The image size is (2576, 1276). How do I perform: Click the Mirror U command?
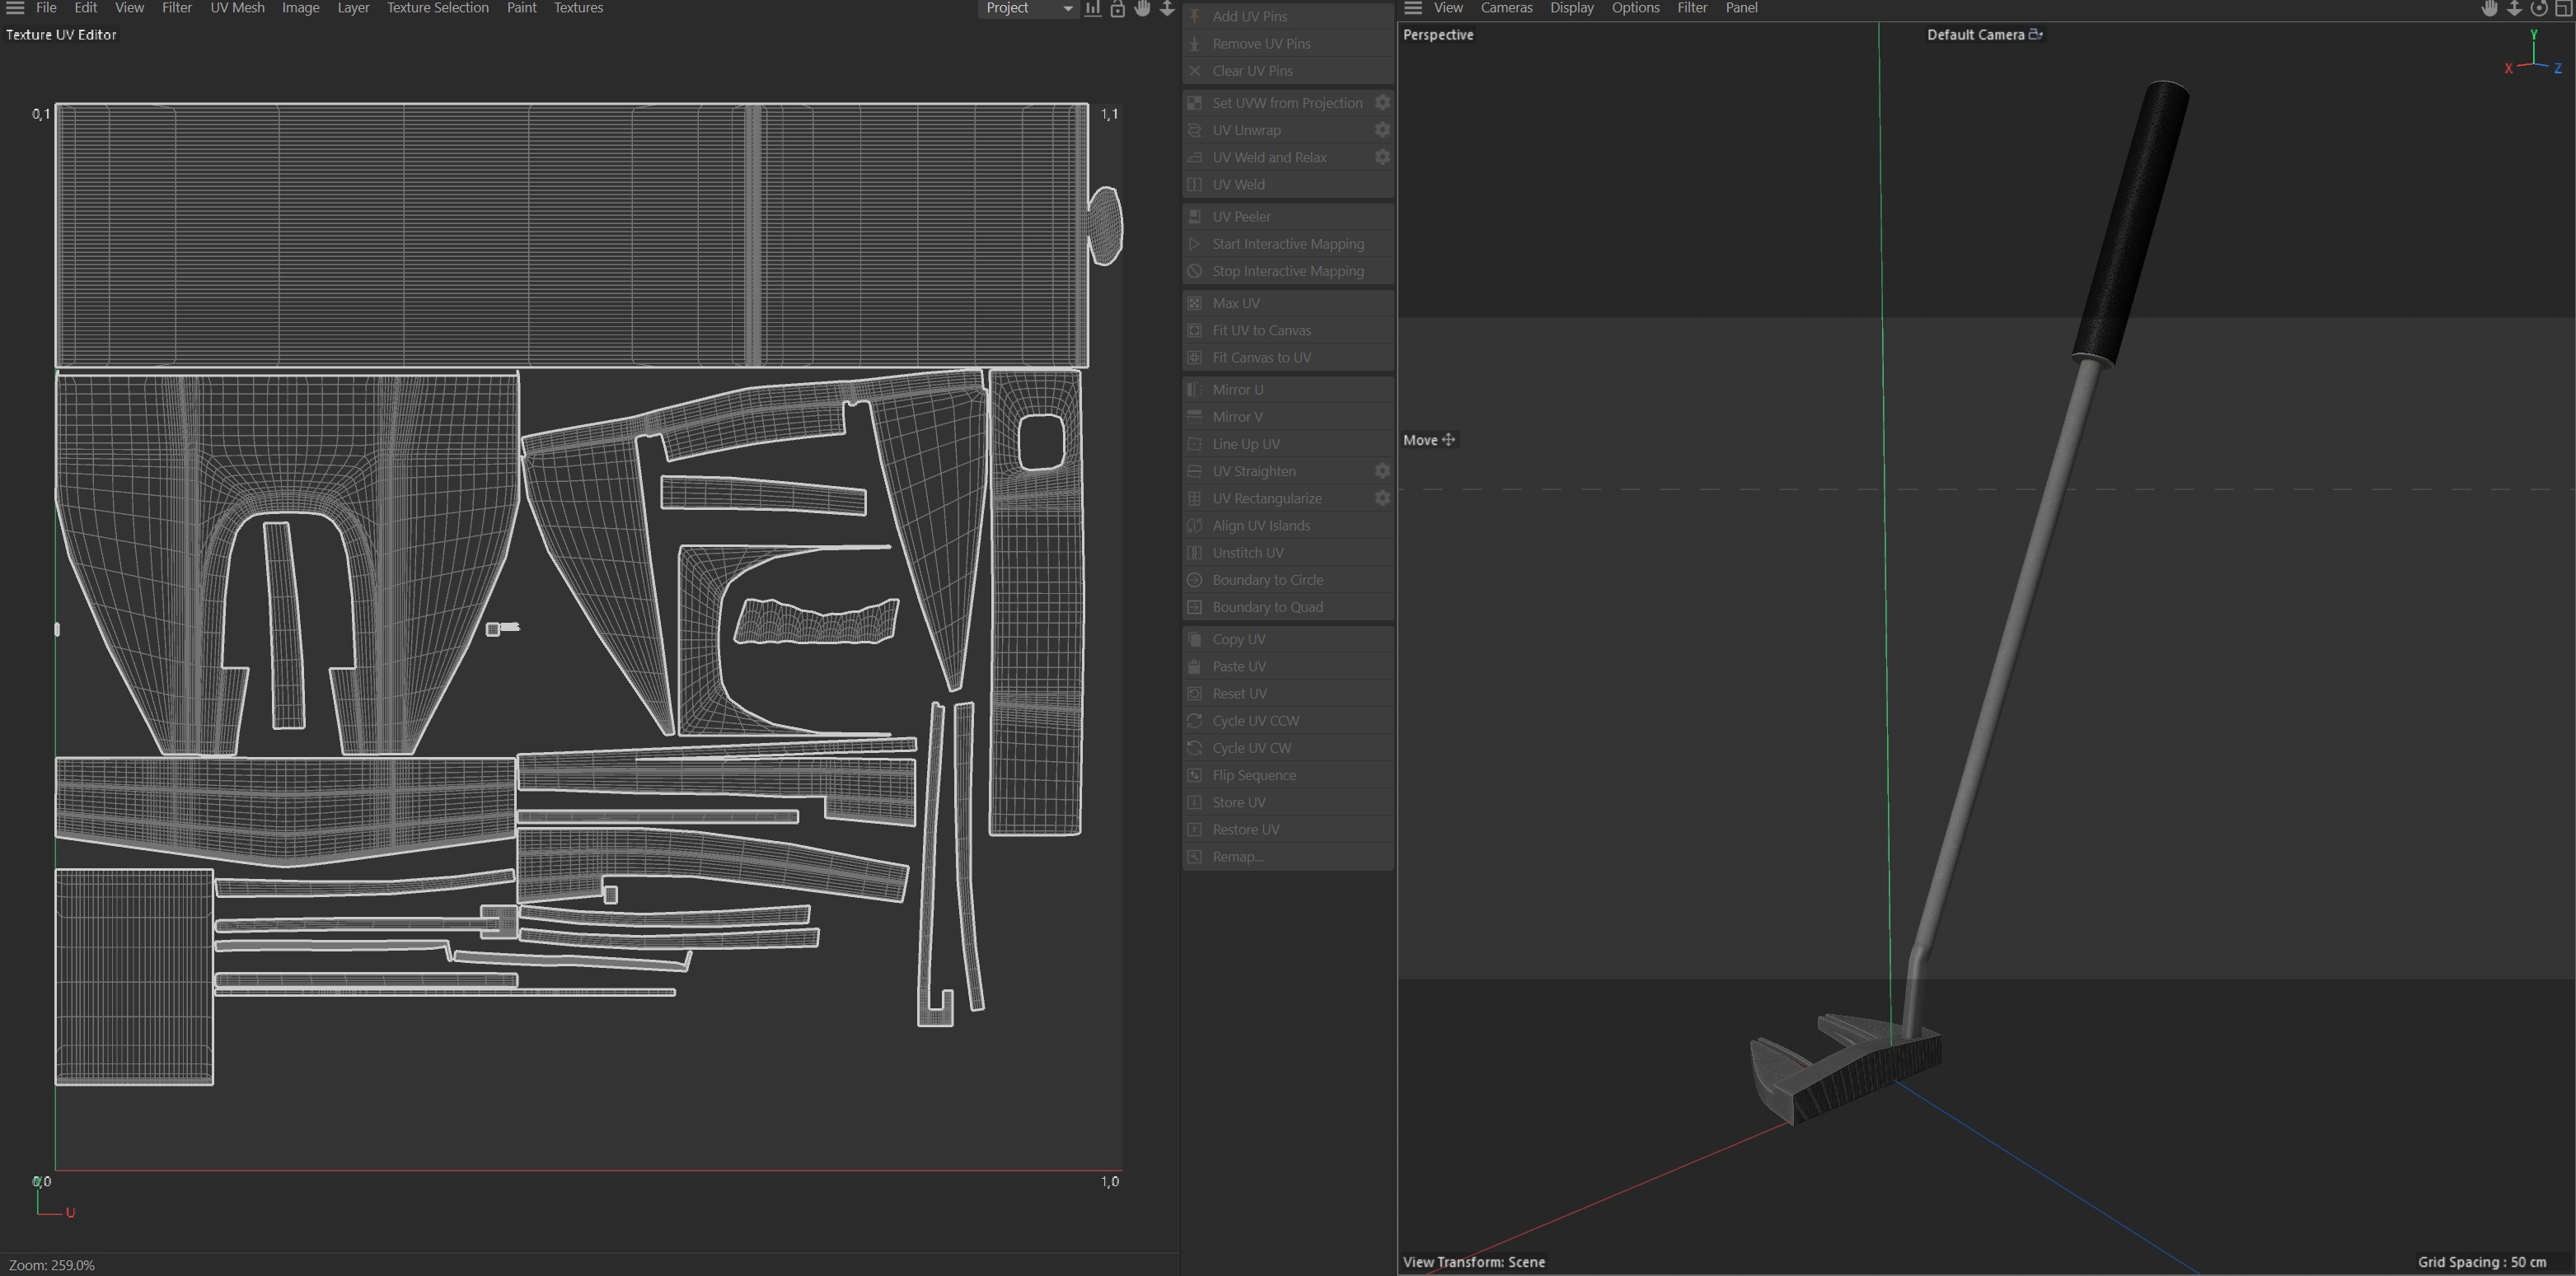tap(1237, 390)
